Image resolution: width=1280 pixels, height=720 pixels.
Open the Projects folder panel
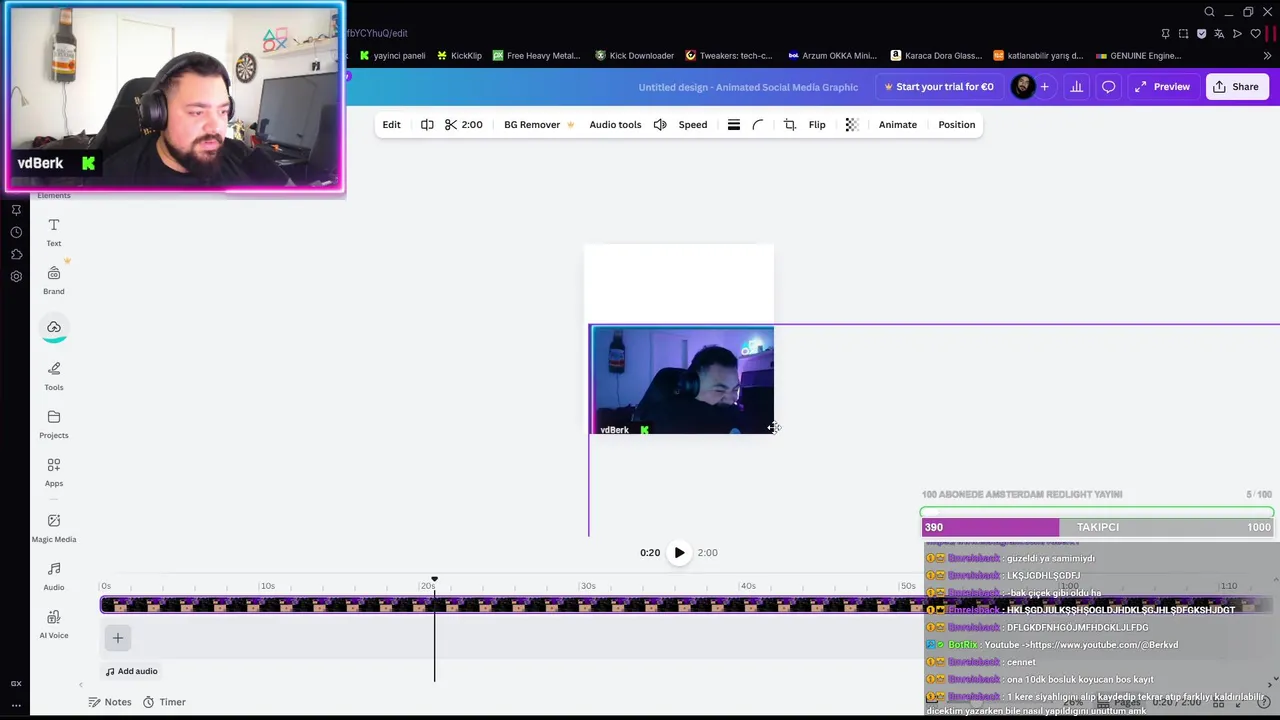[54, 424]
